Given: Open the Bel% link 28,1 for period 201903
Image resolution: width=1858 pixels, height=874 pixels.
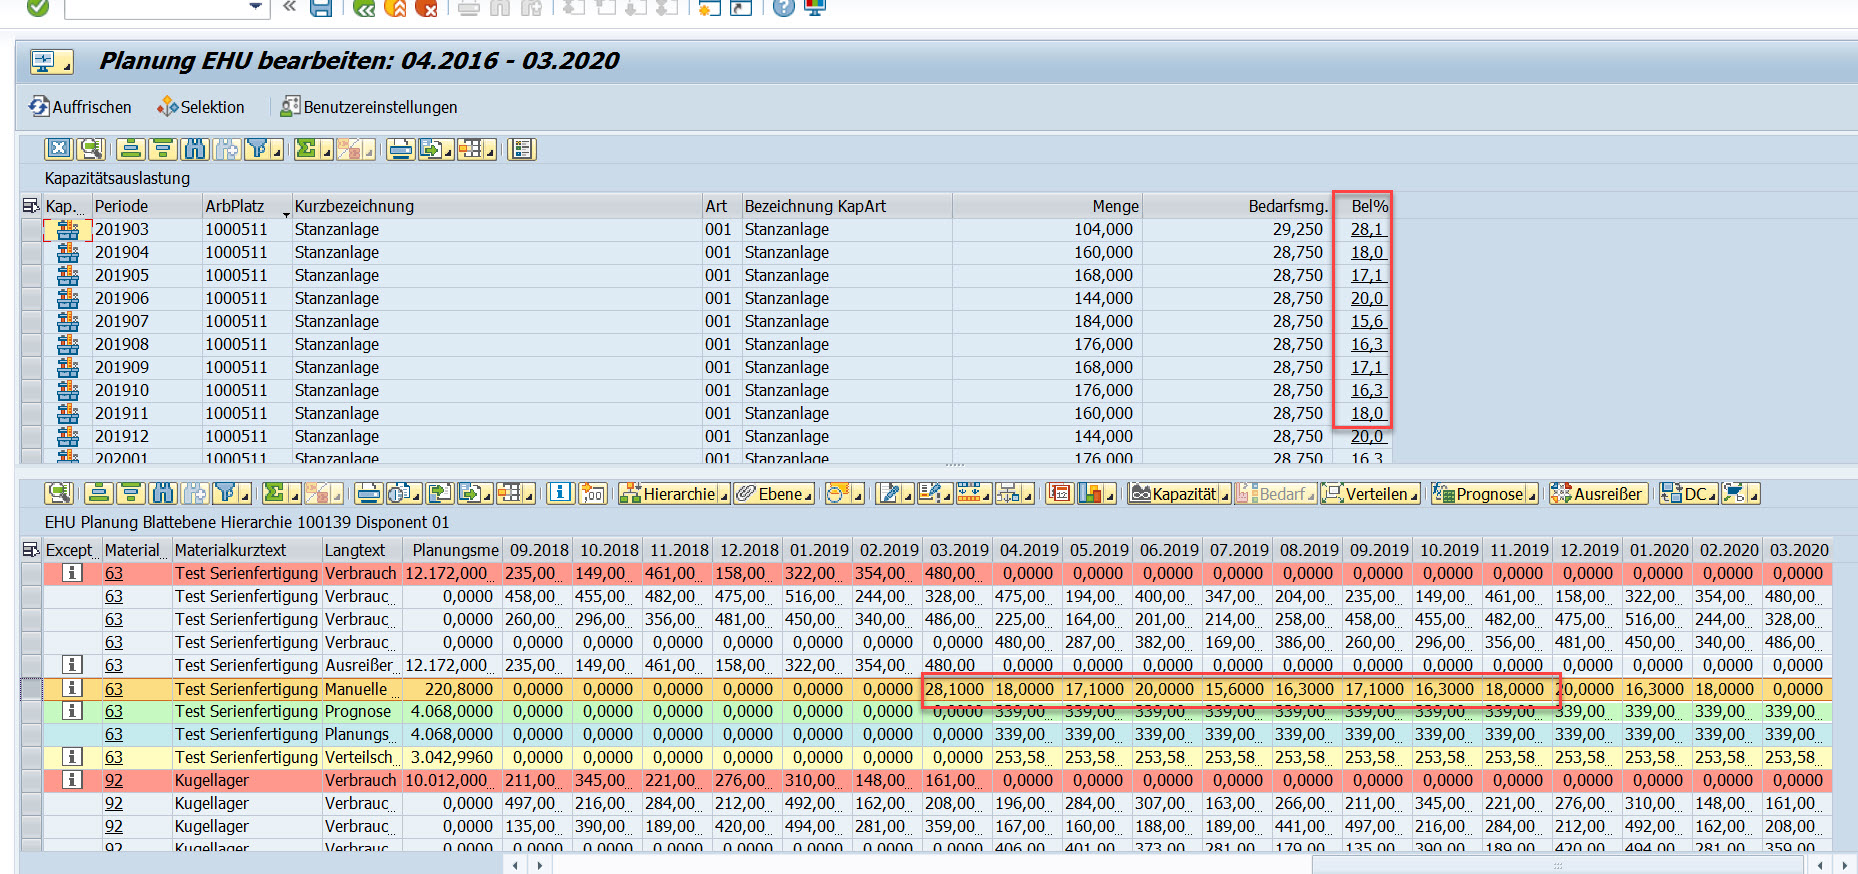Looking at the screenshot, I should tap(1366, 229).
